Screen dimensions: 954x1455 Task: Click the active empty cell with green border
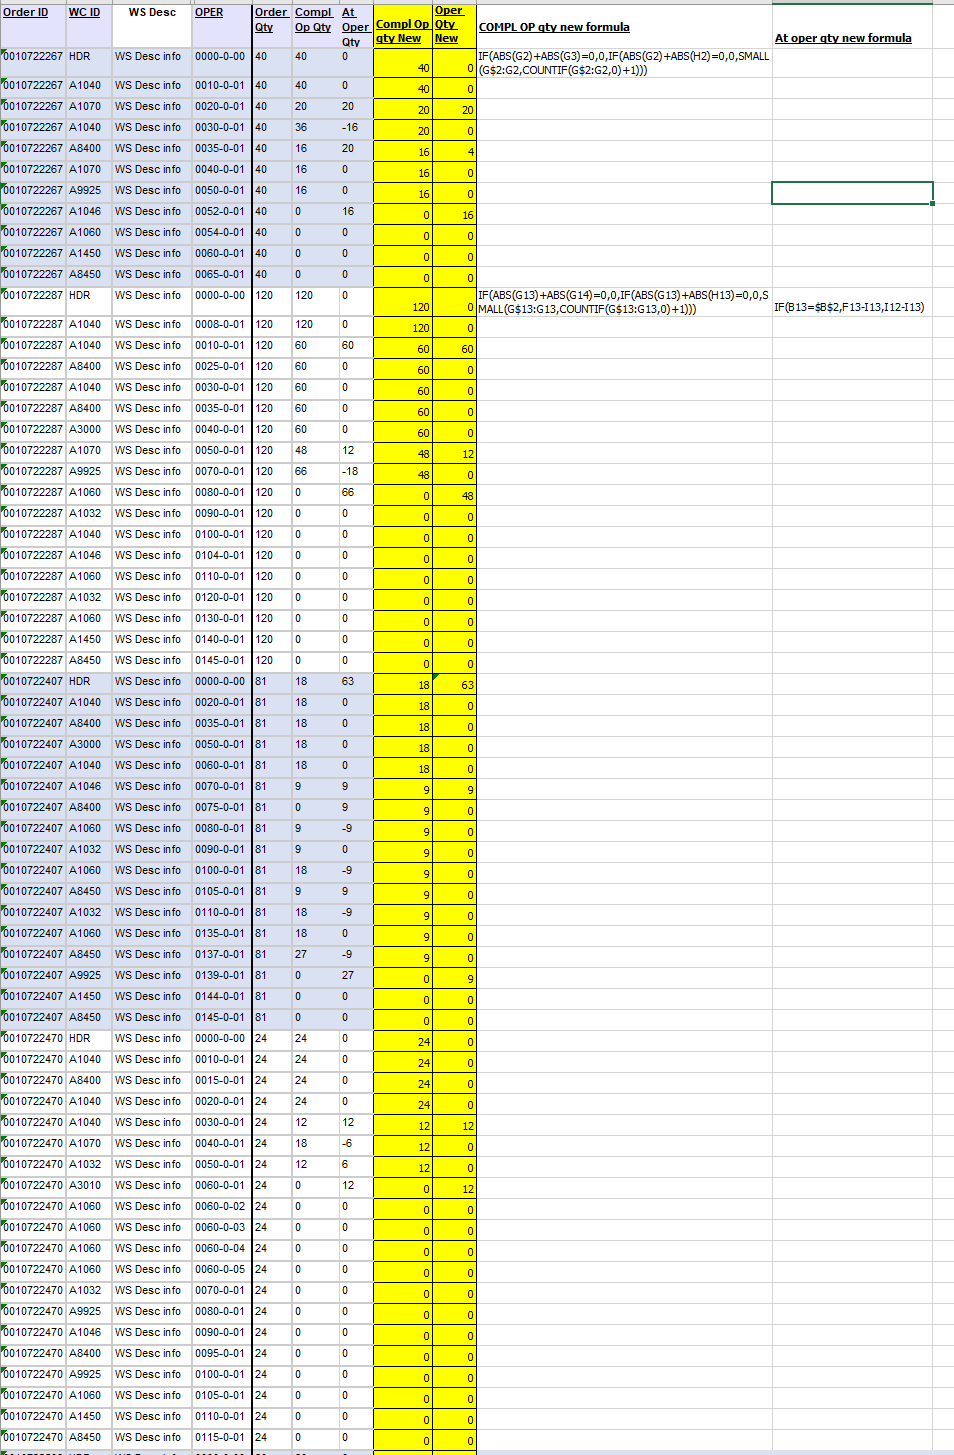click(852, 193)
